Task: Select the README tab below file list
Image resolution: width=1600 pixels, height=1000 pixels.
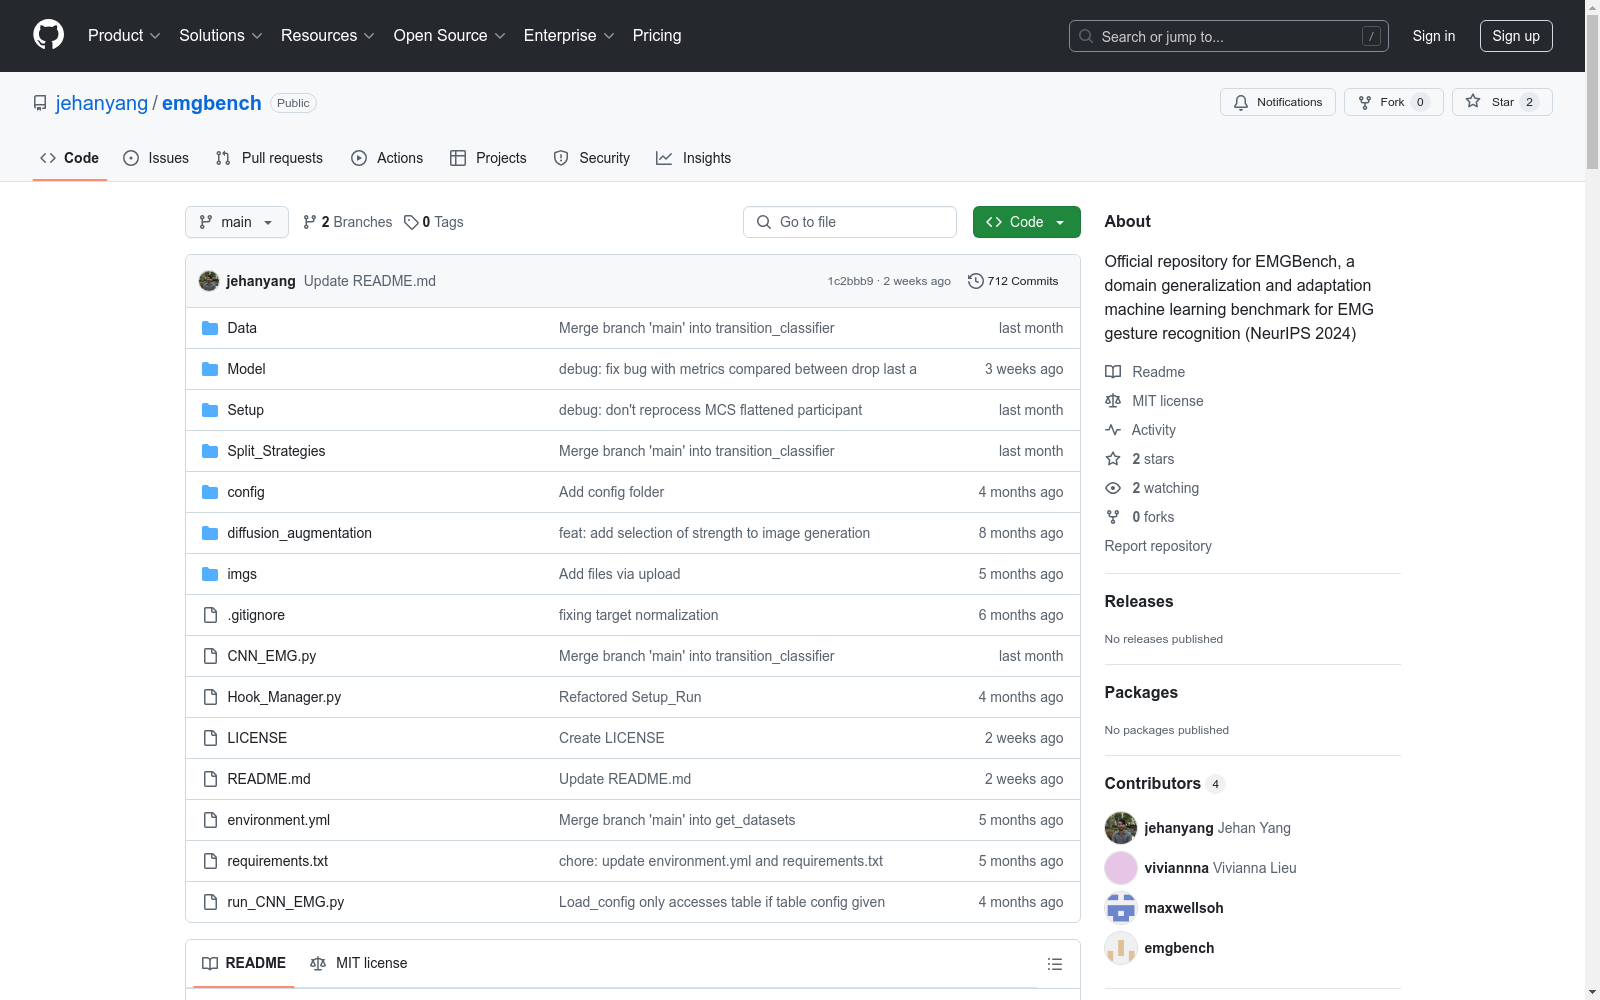Action: coord(244,963)
